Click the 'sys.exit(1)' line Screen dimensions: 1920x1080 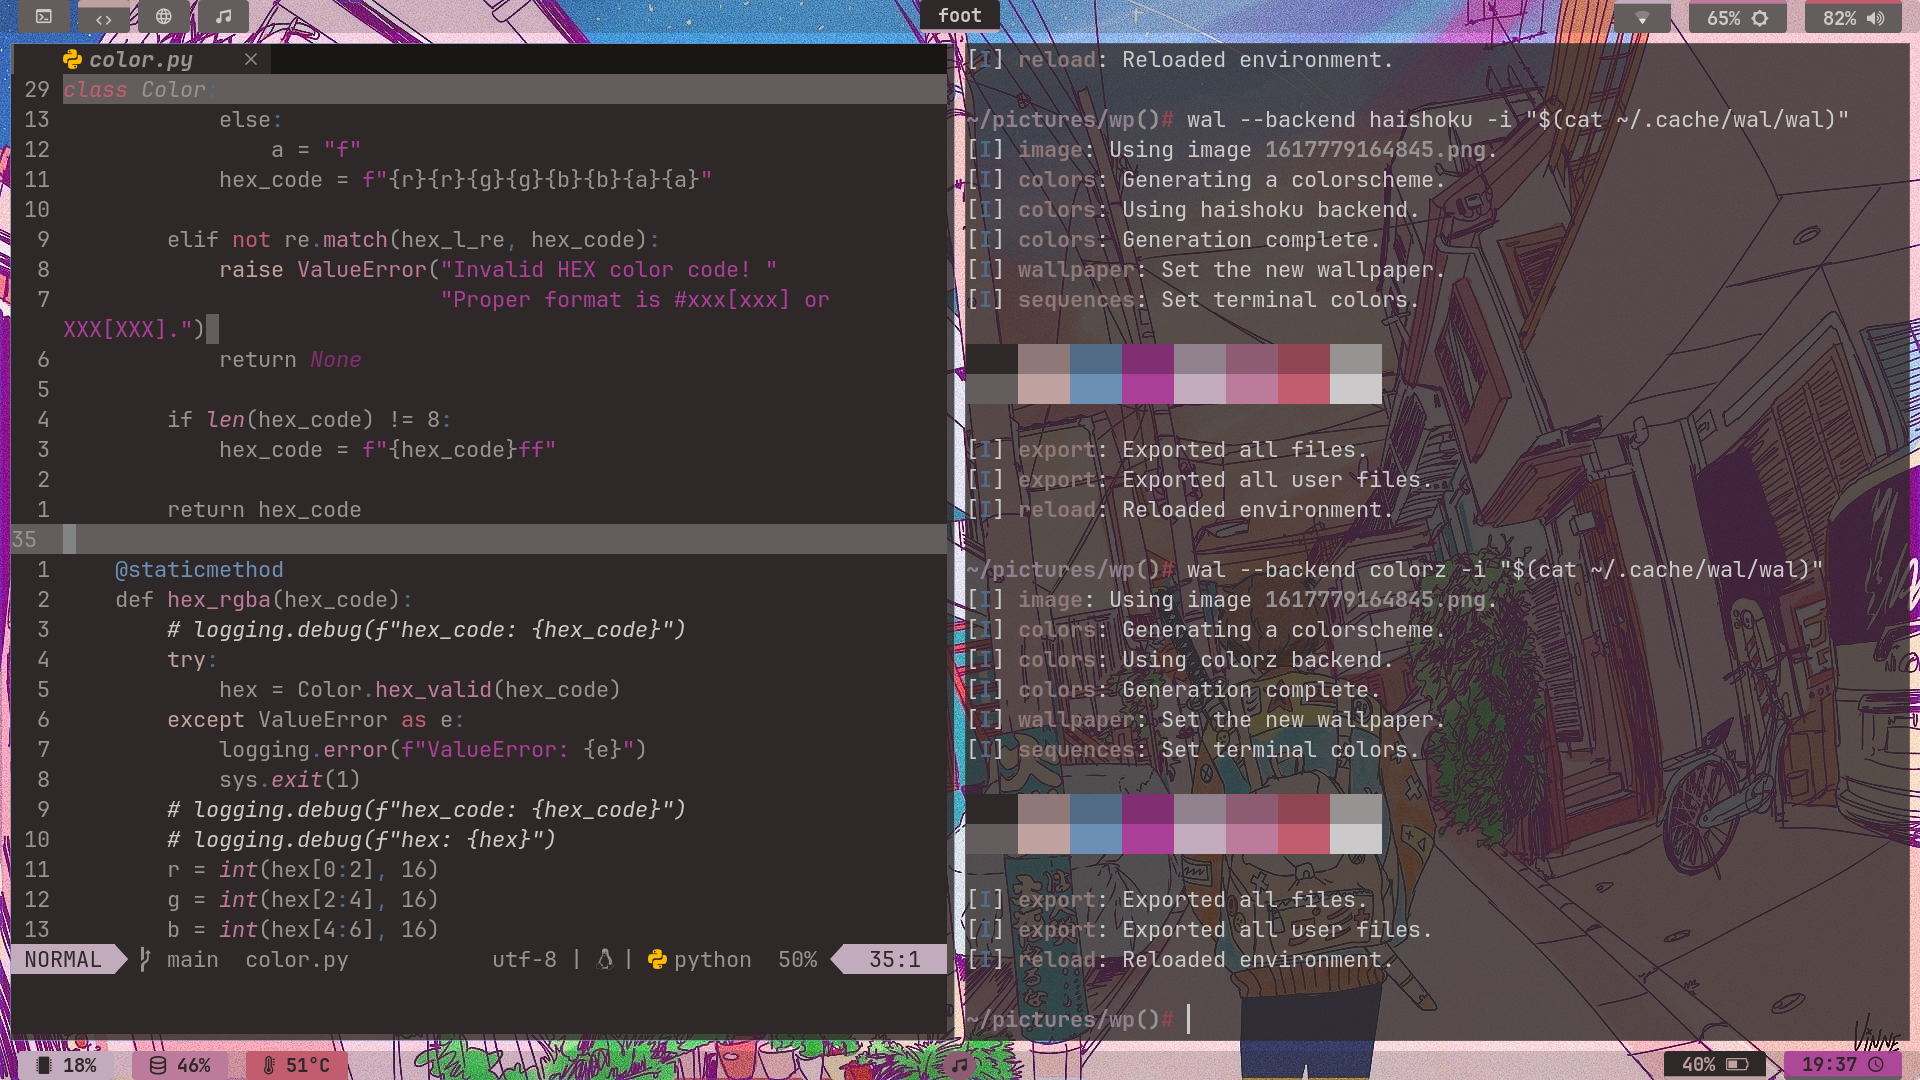[290, 780]
